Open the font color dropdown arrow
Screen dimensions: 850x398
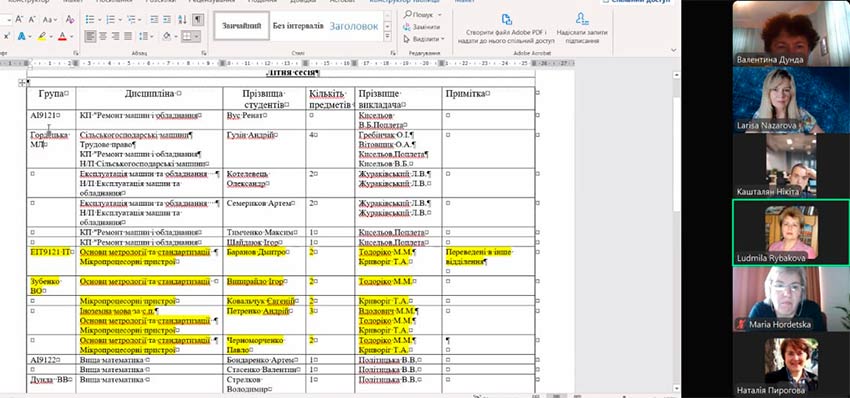(x=71, y=36)
